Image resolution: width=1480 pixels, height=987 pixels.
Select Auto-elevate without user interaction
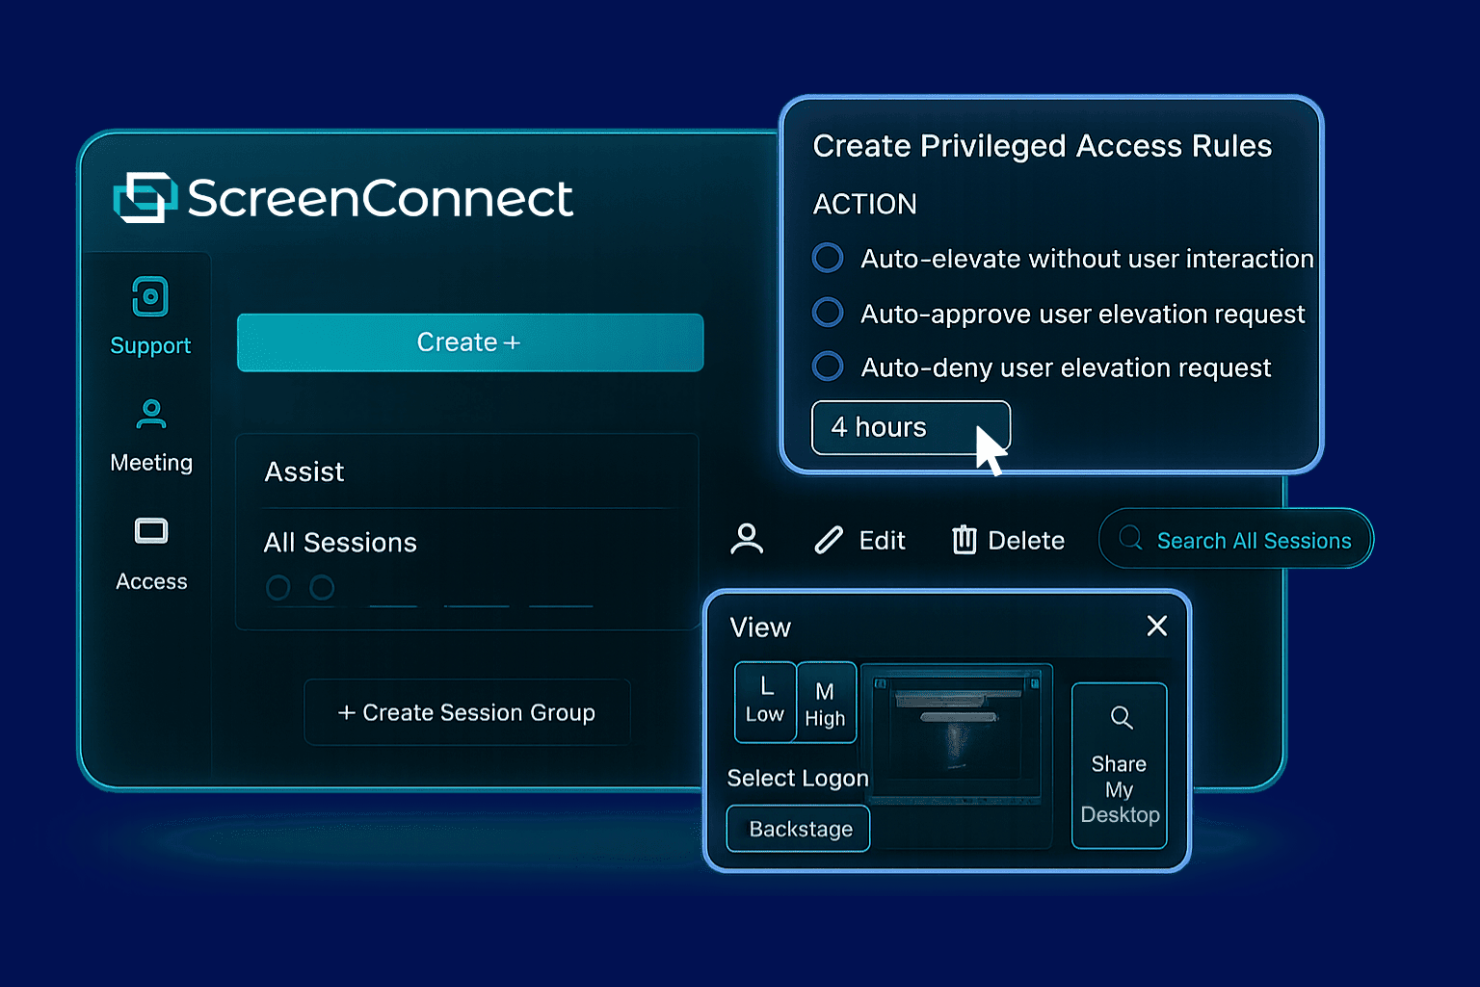coord(827,258)
